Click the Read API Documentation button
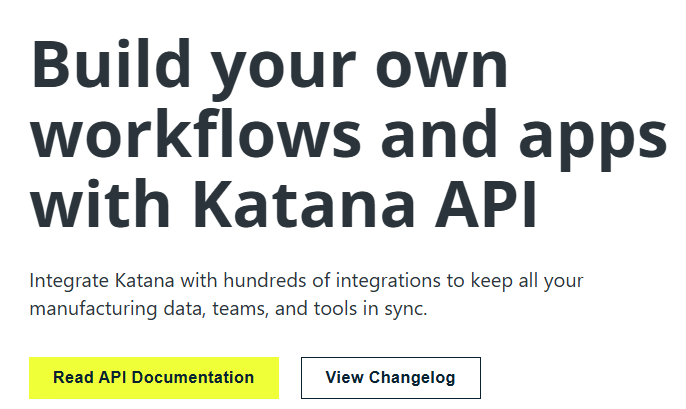 click(x=154, y=378)
